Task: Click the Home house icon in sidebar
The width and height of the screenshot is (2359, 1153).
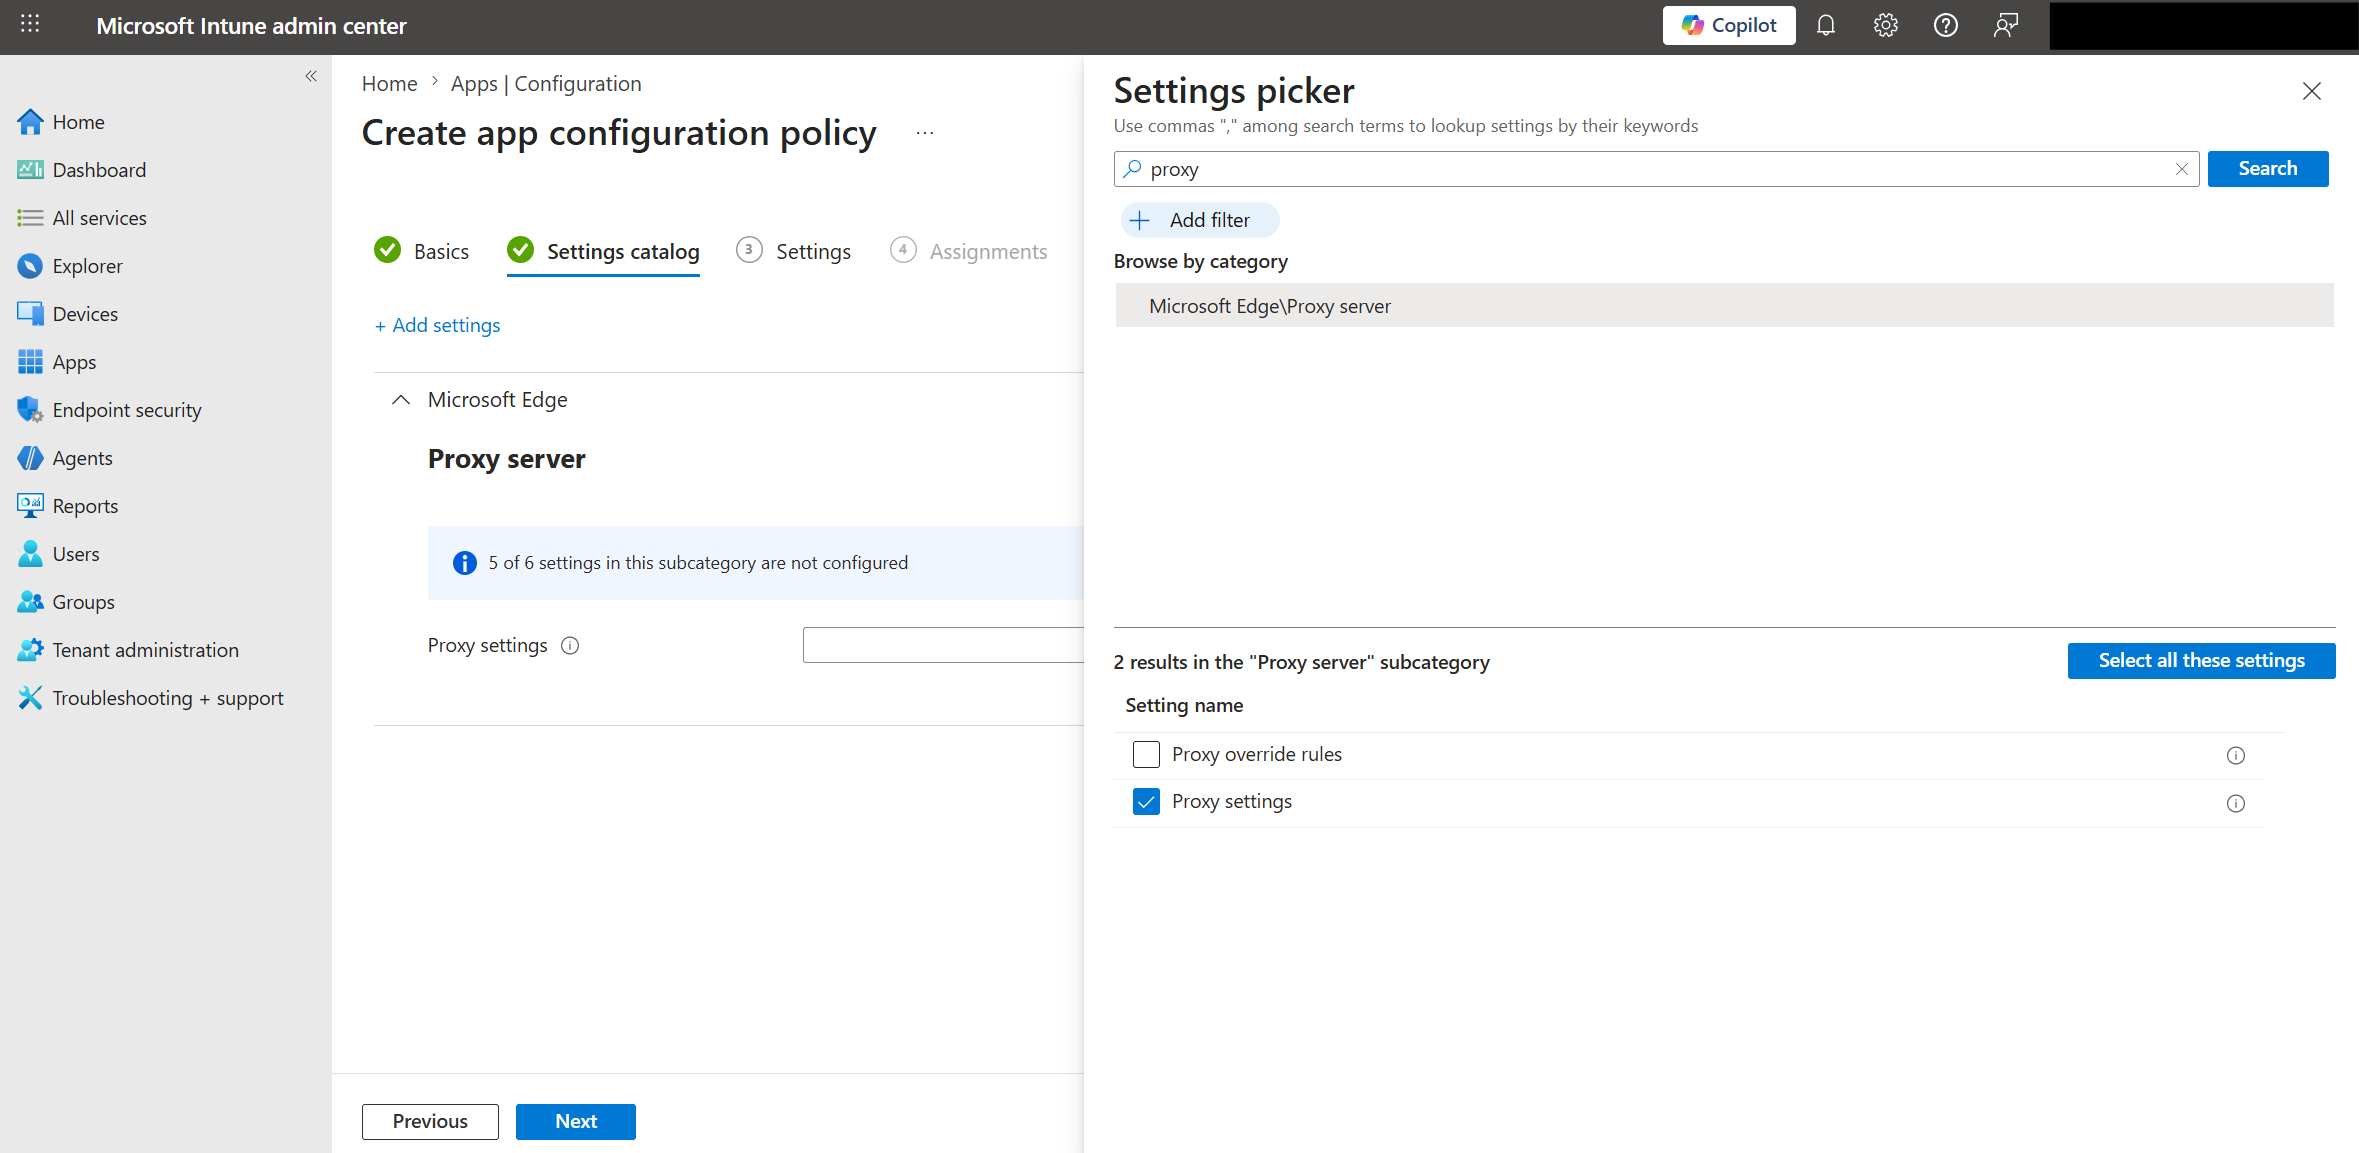Action: [30, 122]
